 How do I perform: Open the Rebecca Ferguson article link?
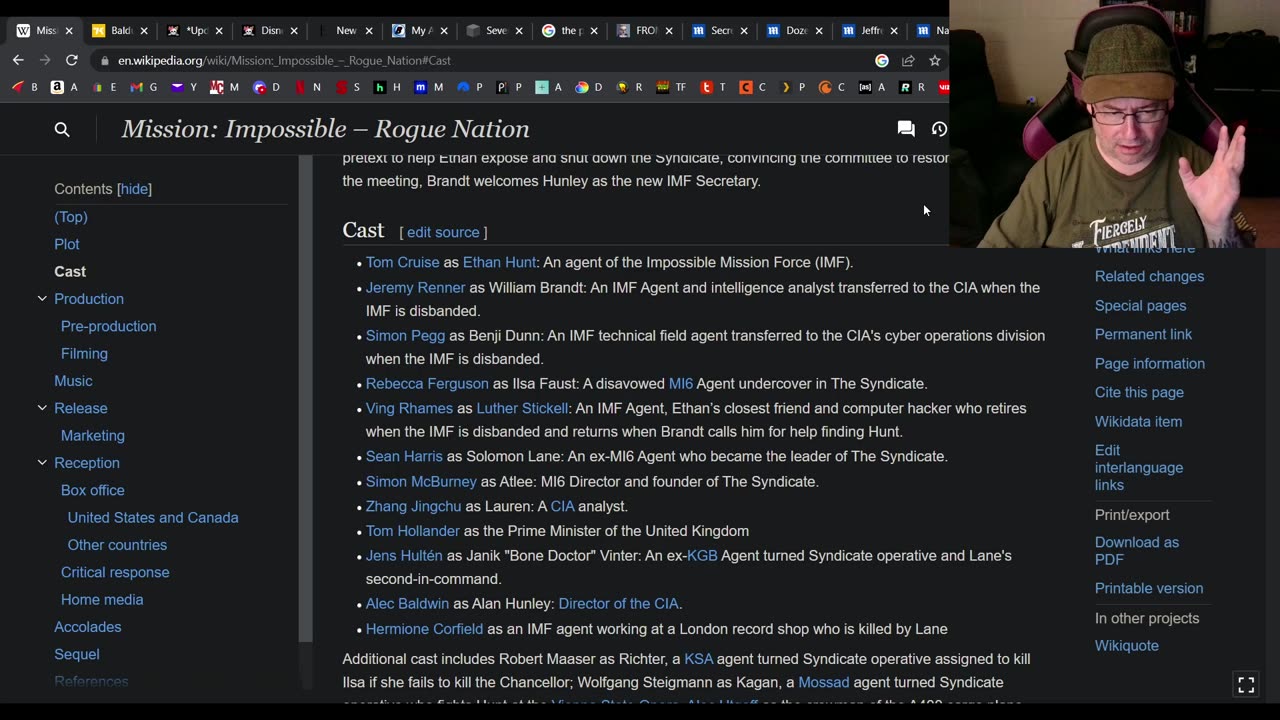427,384
